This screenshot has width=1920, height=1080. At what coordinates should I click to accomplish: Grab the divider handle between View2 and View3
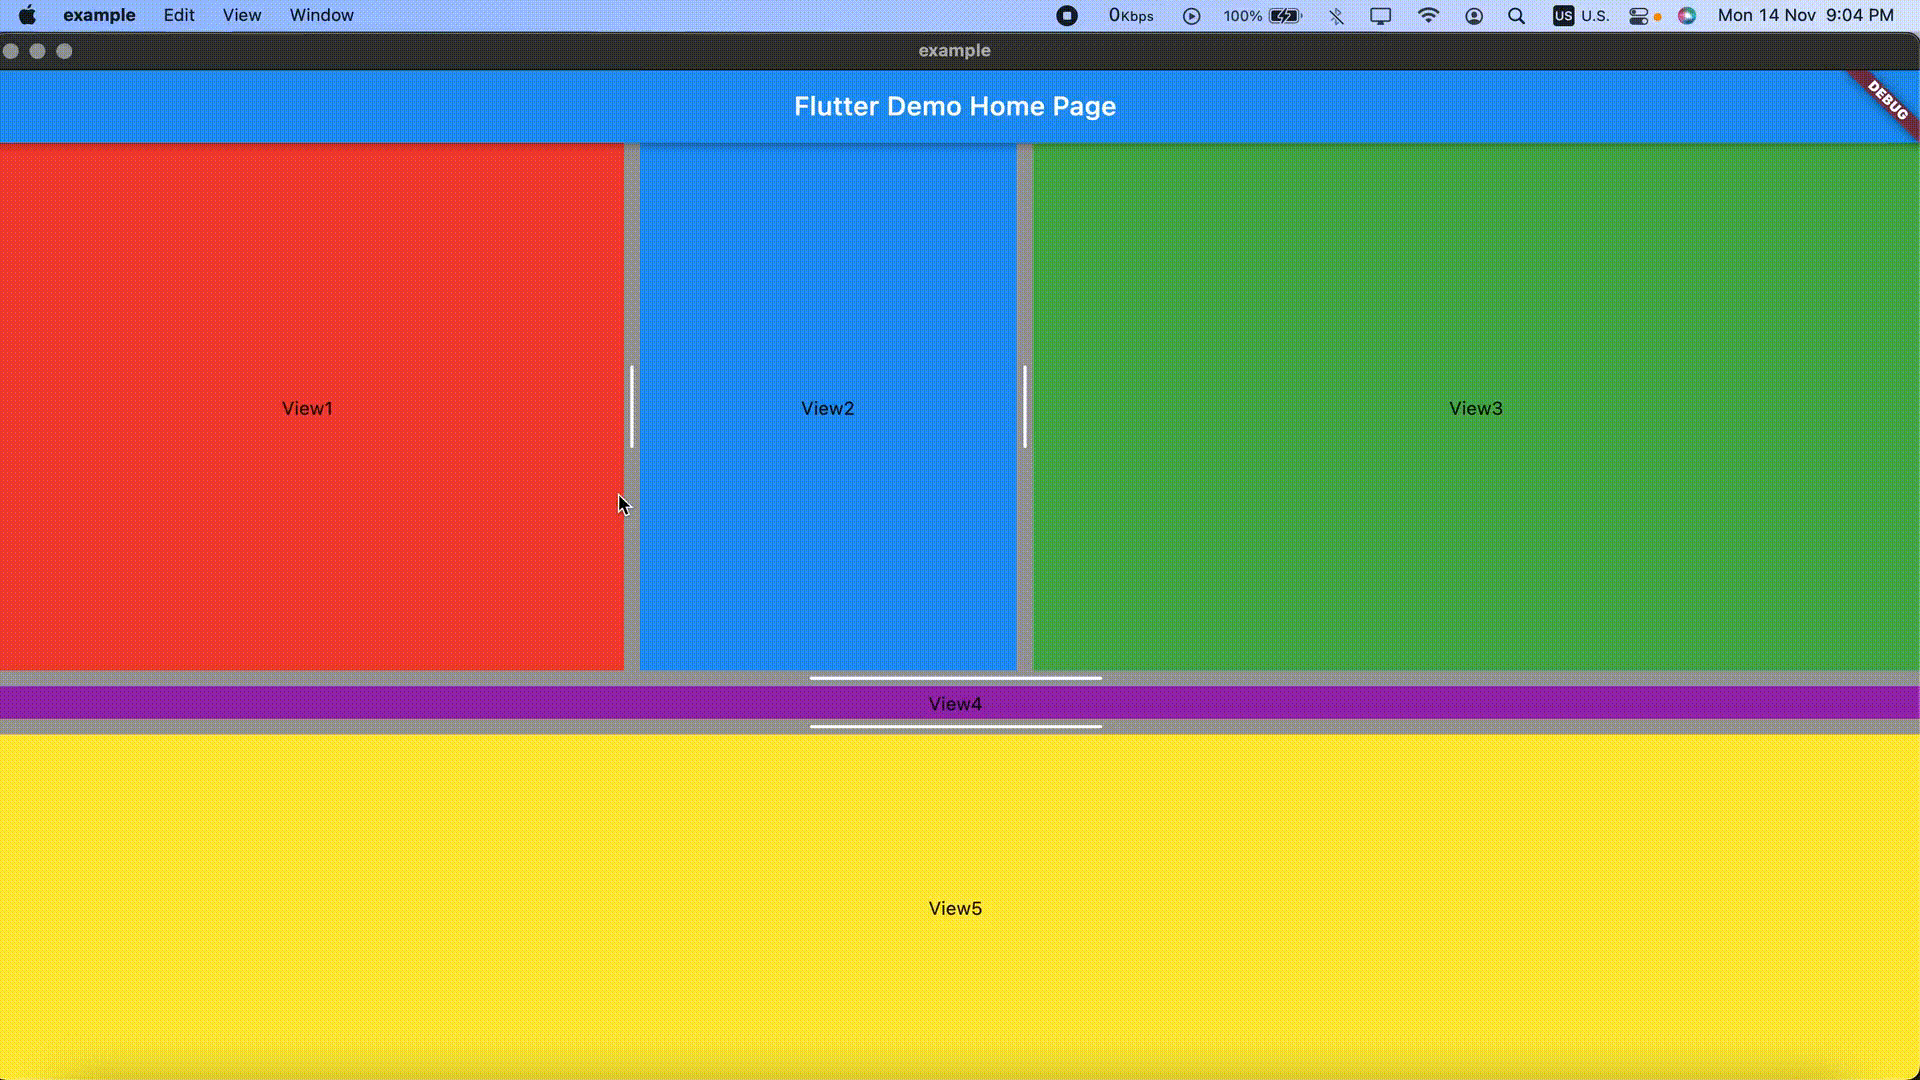click(1025, 407)
